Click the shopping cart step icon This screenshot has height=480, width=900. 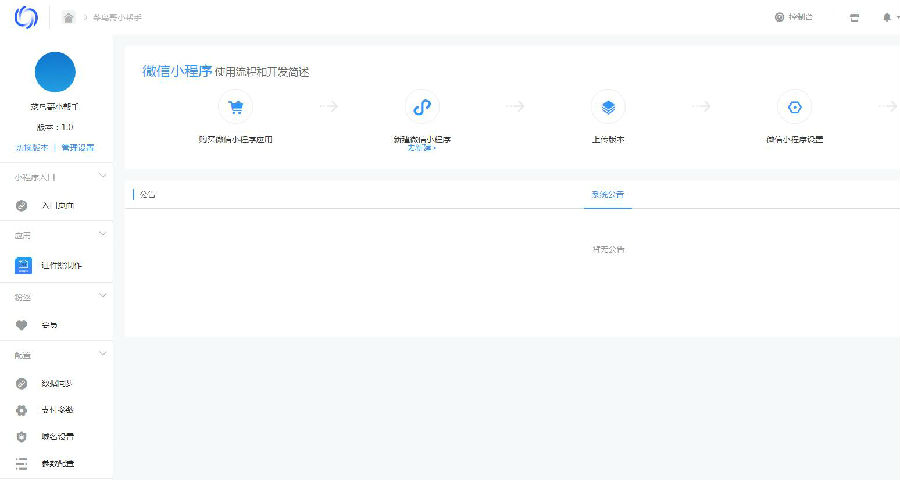pyautogui.click(x=235, y=107)
